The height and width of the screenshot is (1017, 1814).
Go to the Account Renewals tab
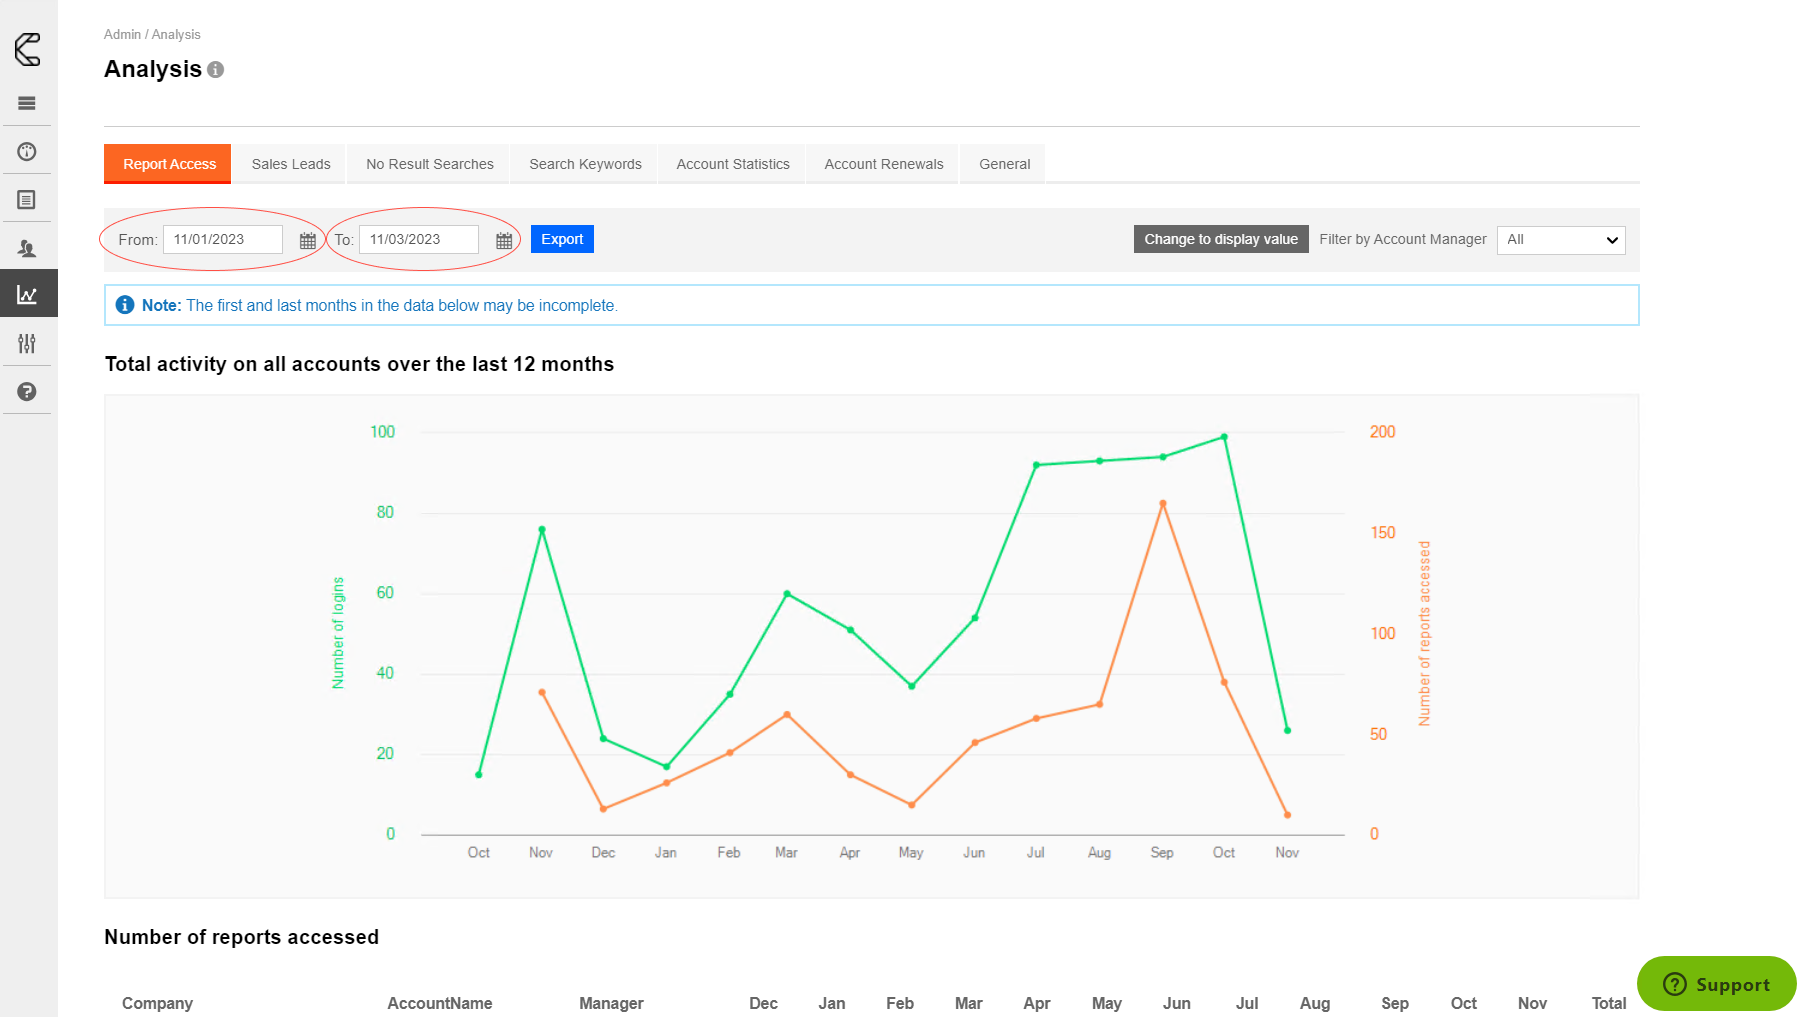point(884,164)
